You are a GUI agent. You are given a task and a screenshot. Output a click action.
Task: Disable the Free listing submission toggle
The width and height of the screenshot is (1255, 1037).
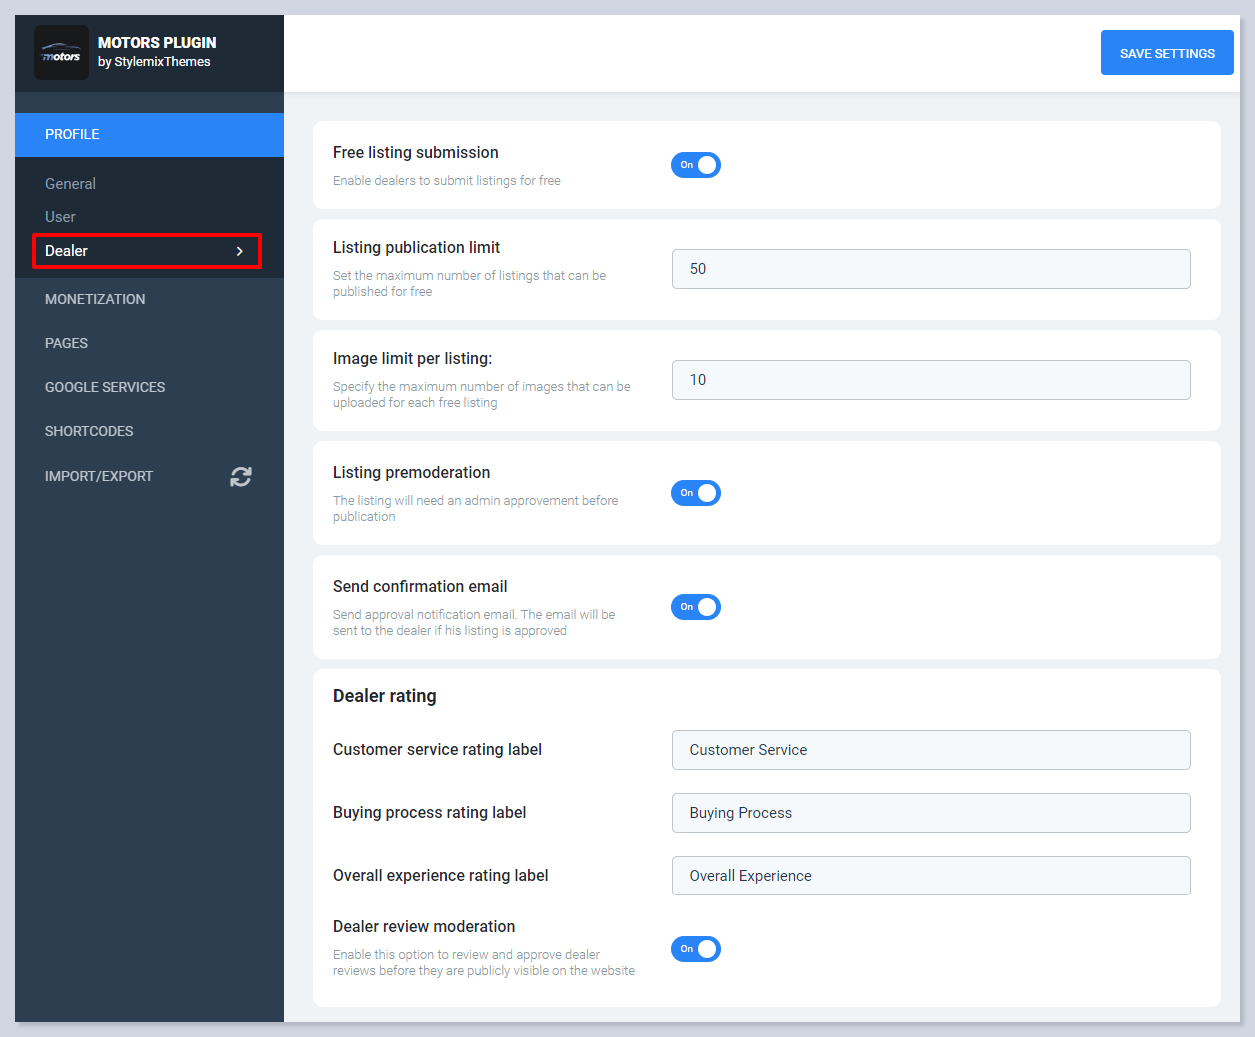(x=696, y=165)
